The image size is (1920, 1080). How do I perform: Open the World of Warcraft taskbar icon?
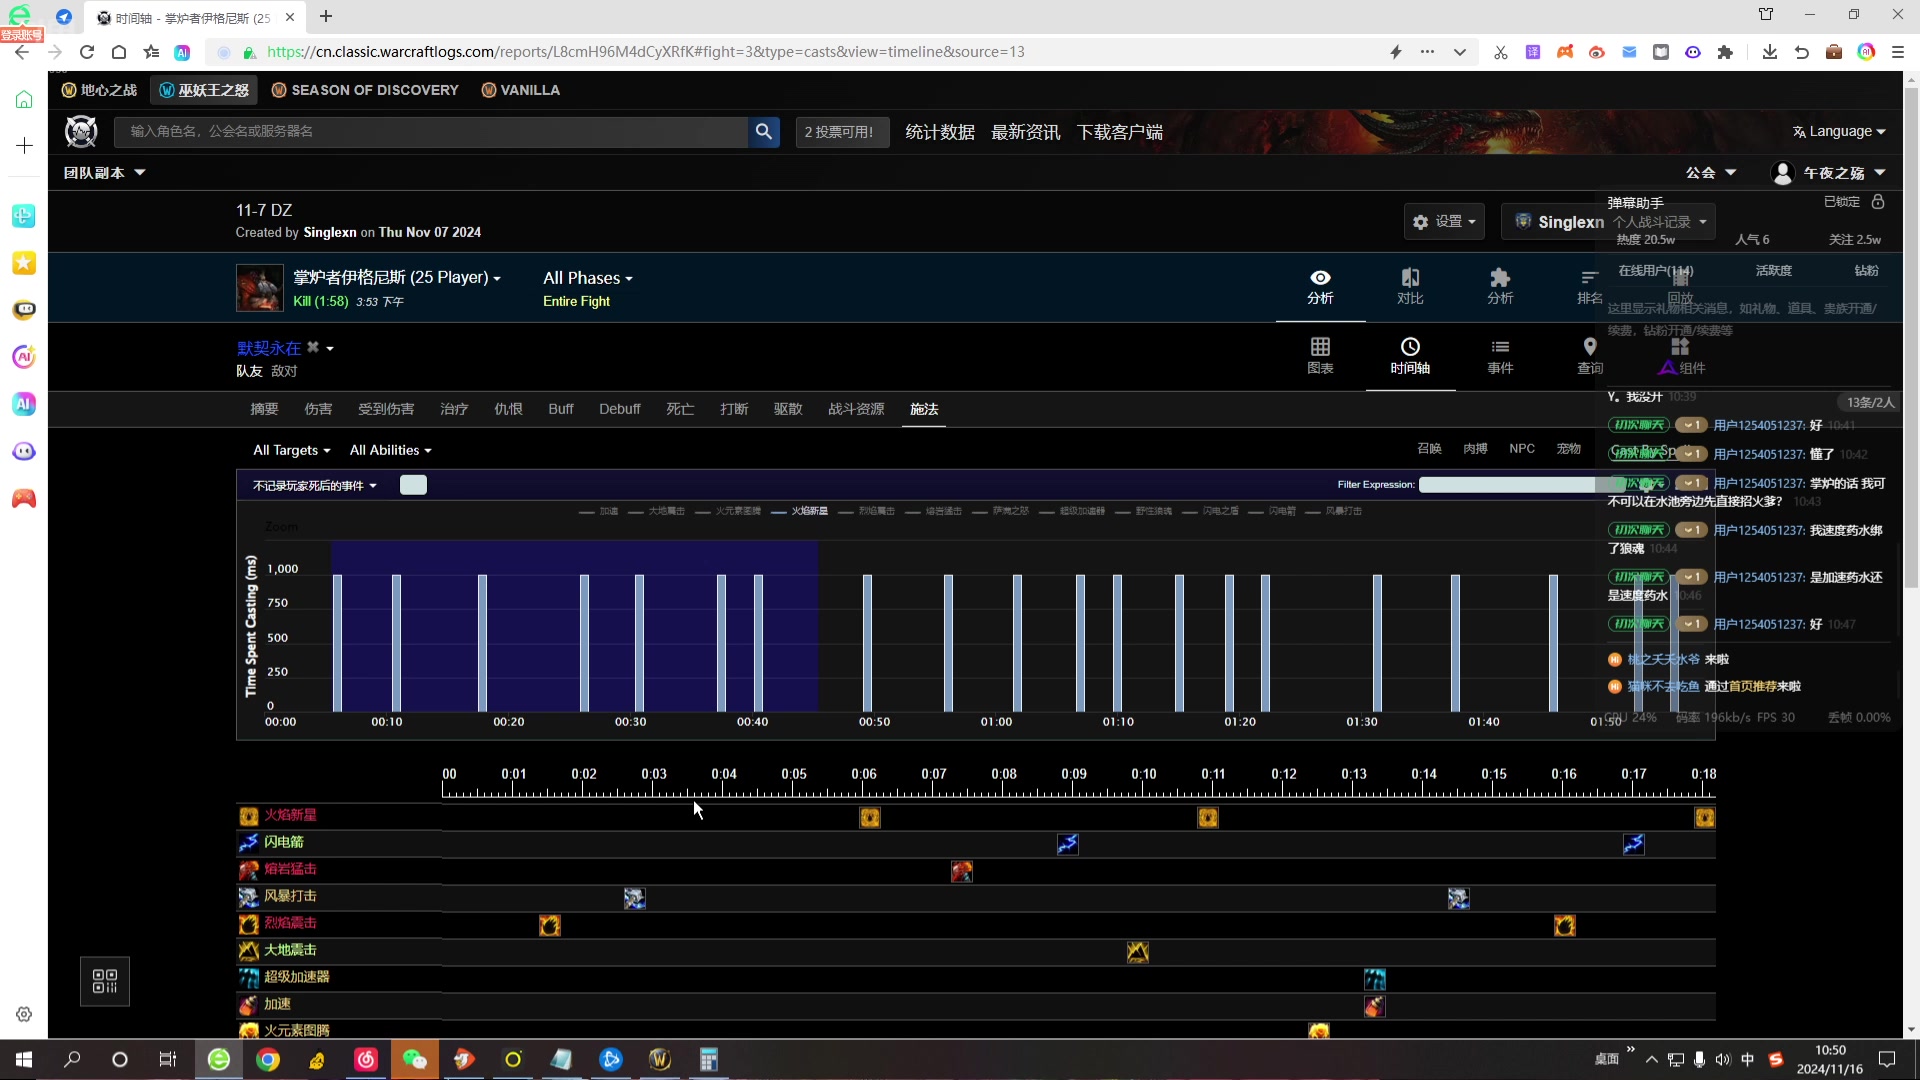click(660, 1060)
